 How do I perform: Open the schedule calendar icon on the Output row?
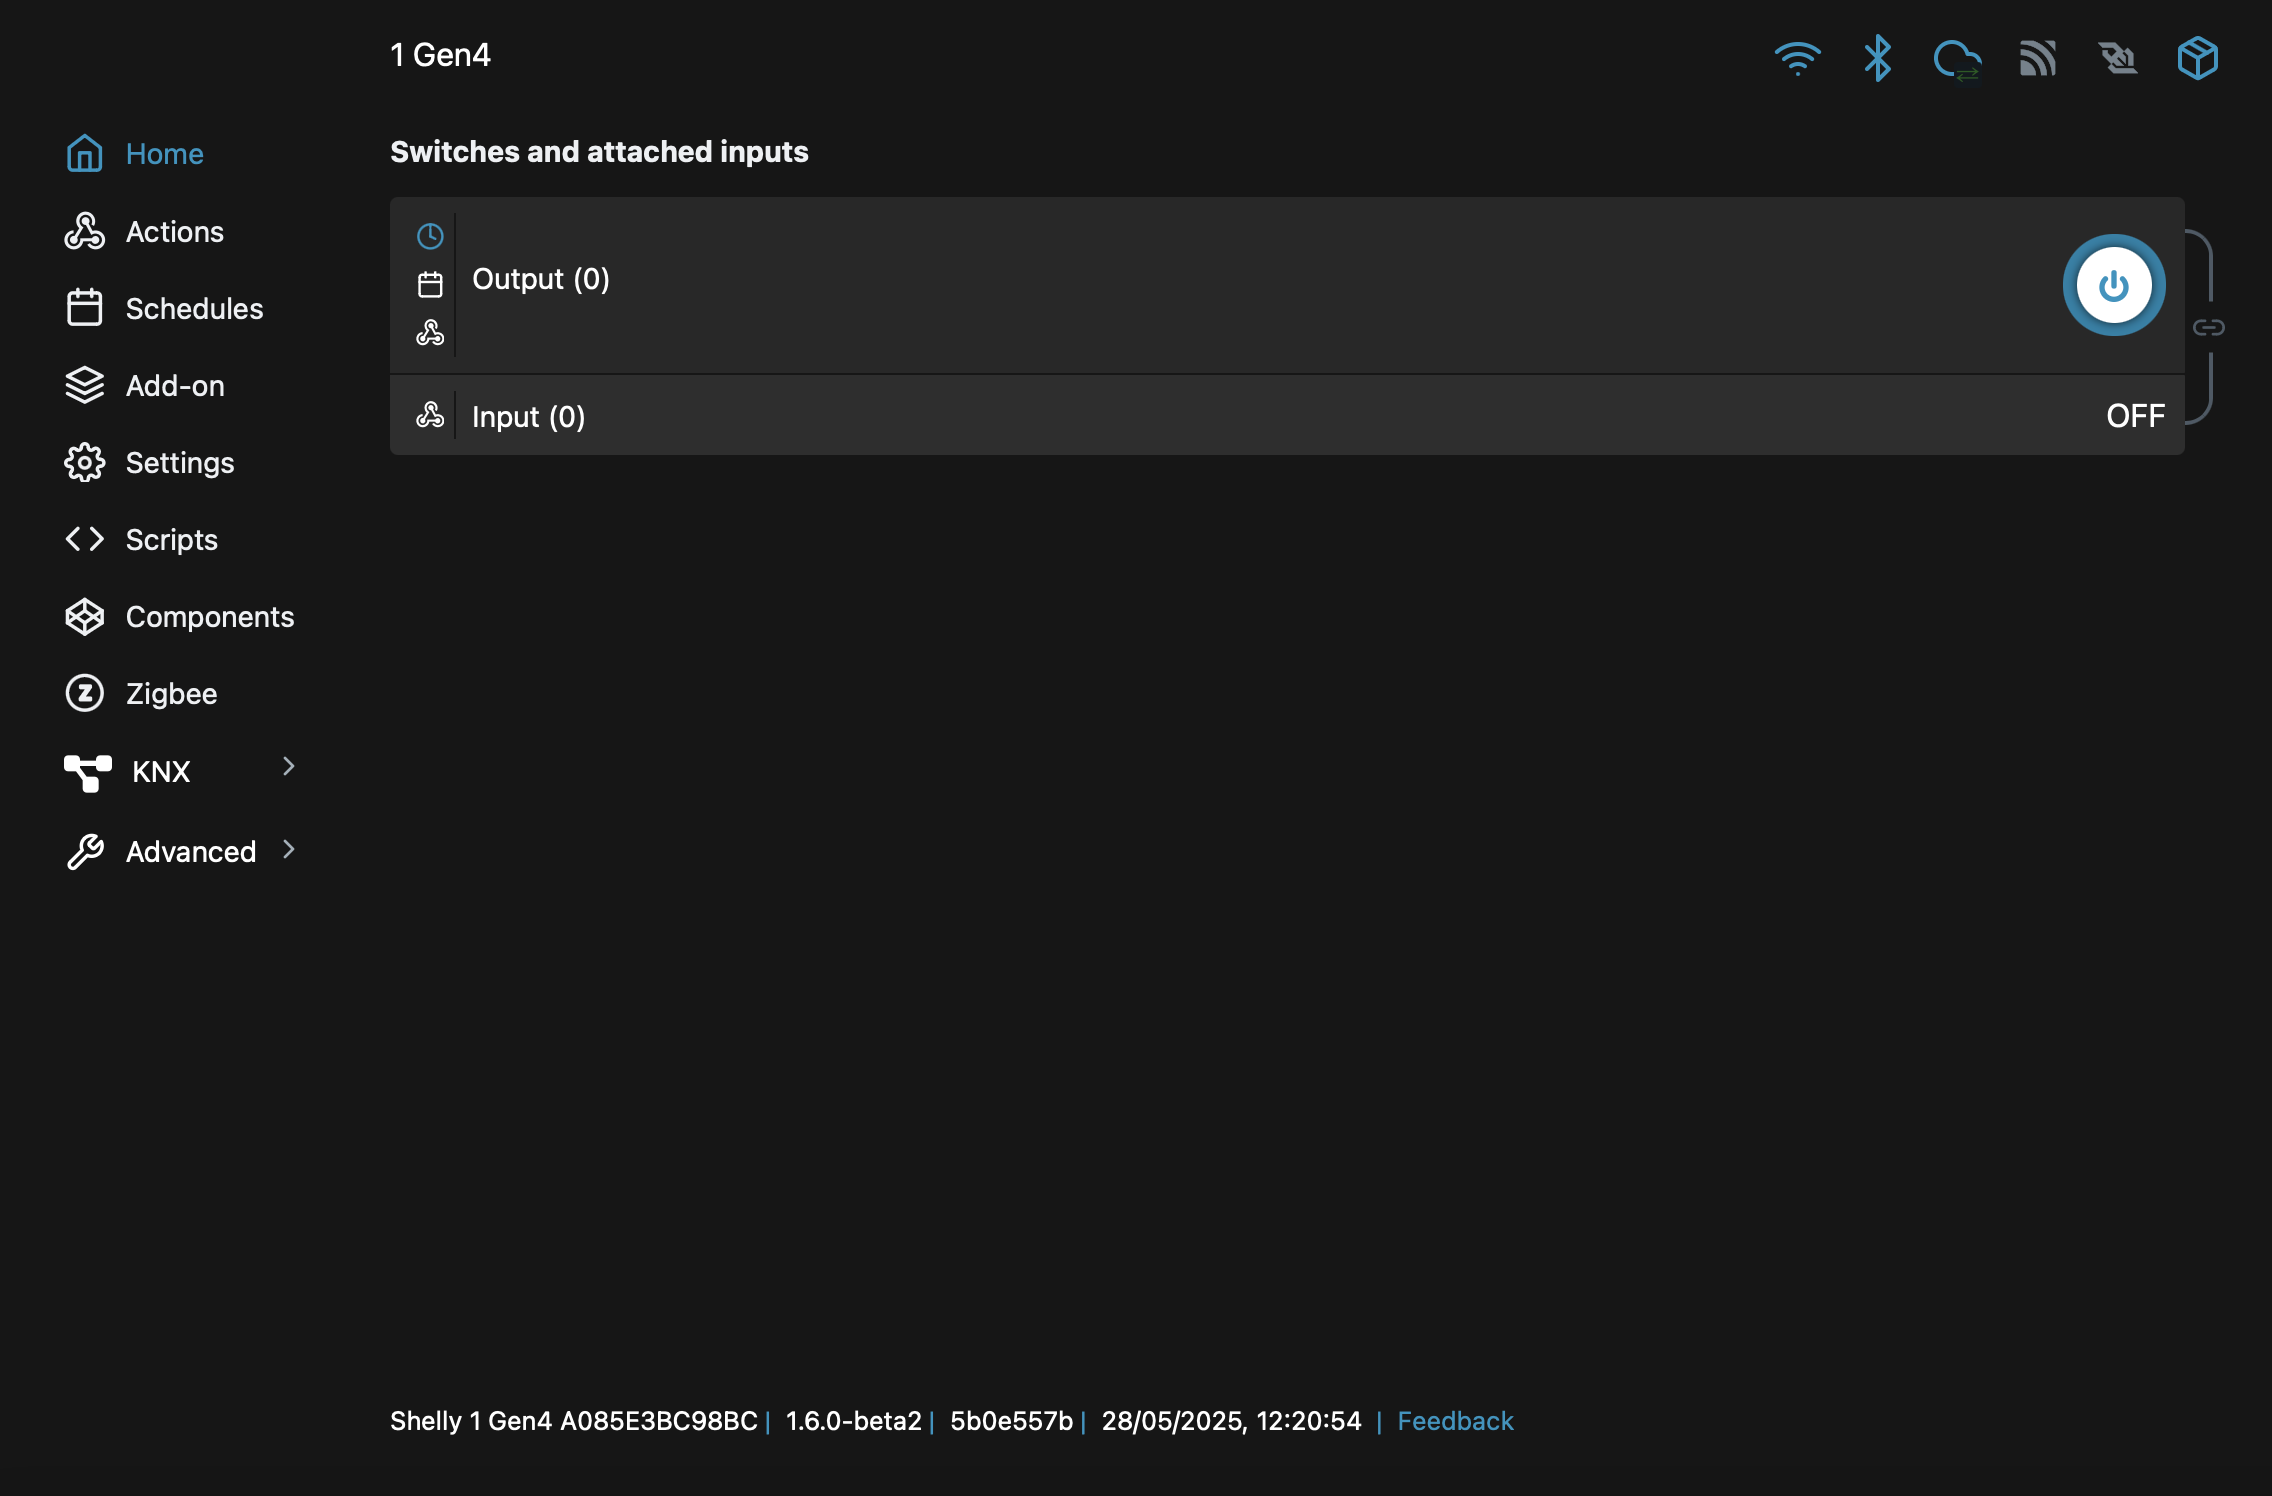pyautogui.click(x=430, y=284)
